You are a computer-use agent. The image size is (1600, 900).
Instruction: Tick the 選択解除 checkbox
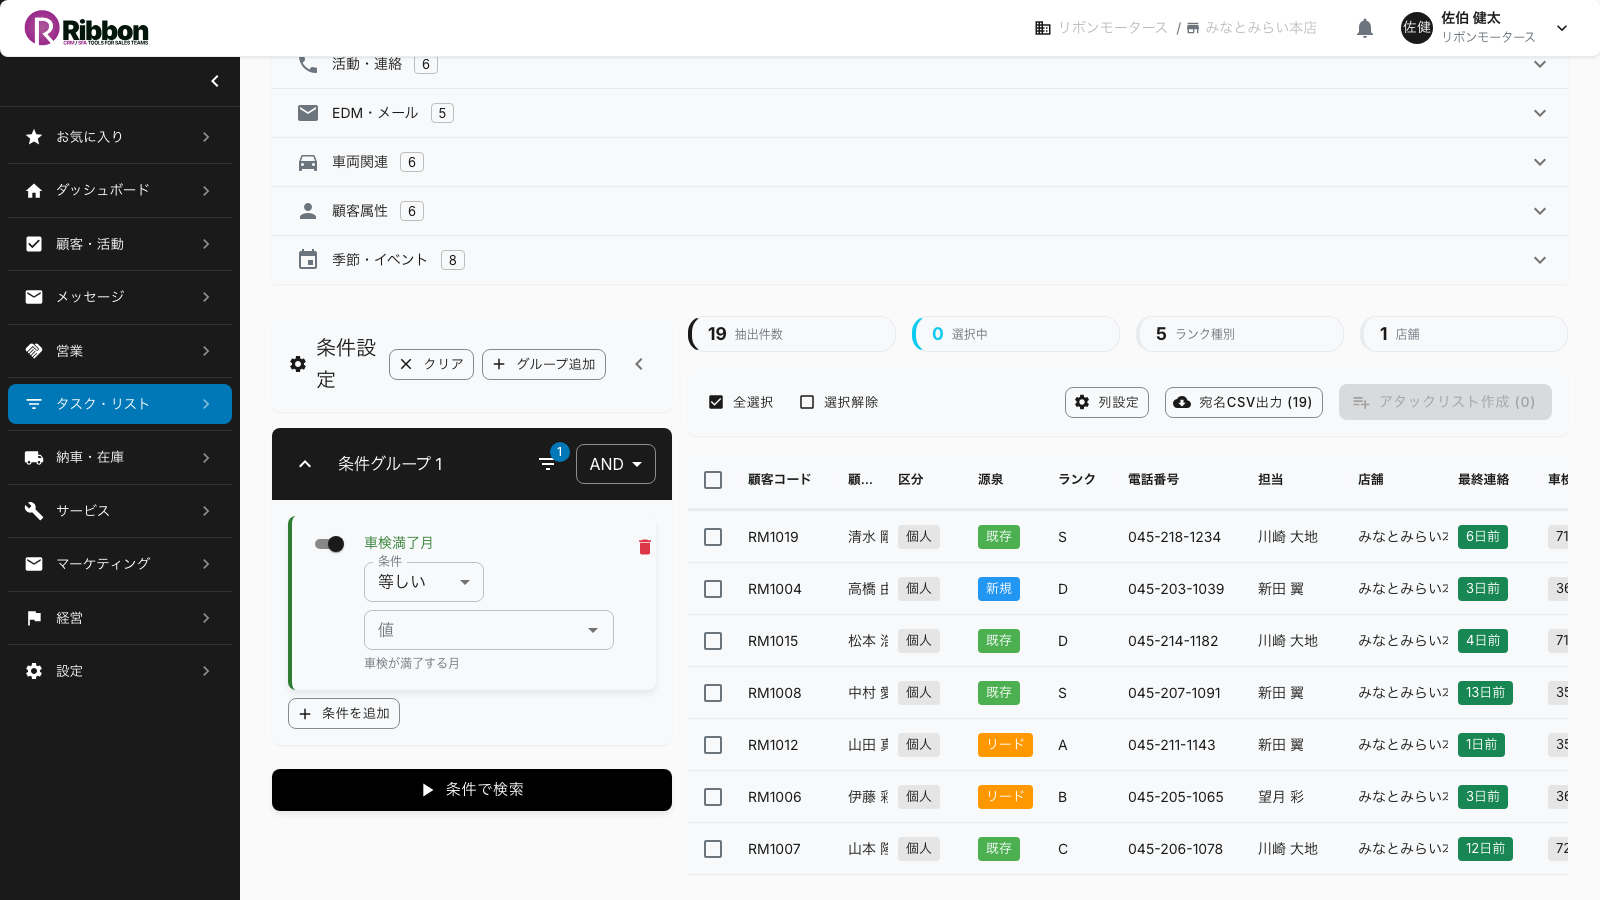coord(807,402)
